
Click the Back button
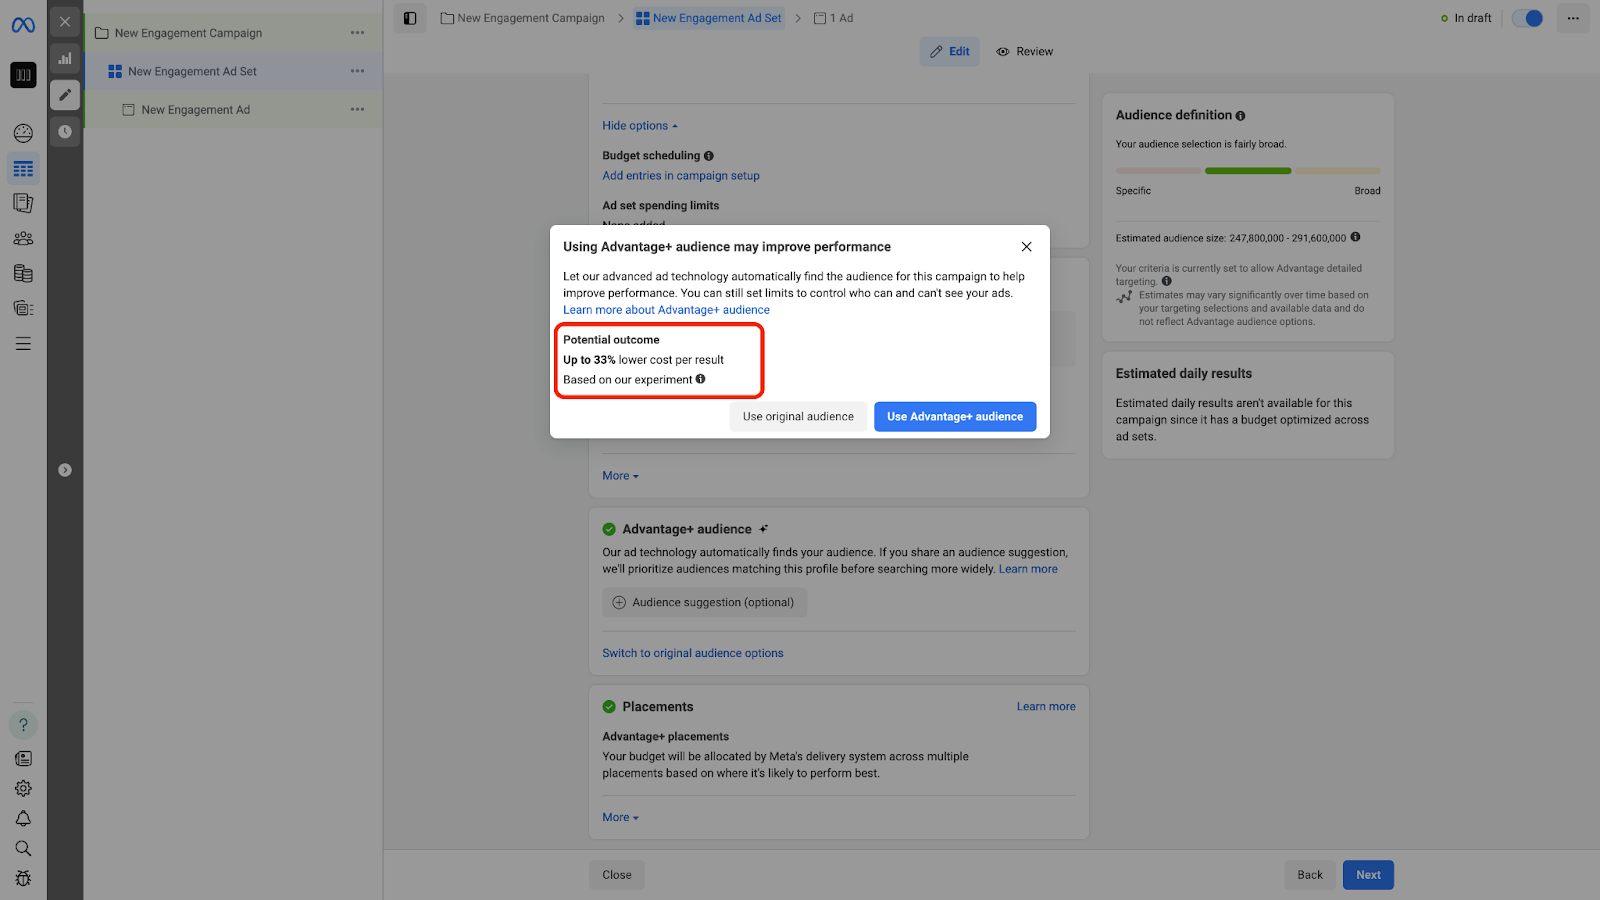pyautogui.click(x=1310, y=875)
